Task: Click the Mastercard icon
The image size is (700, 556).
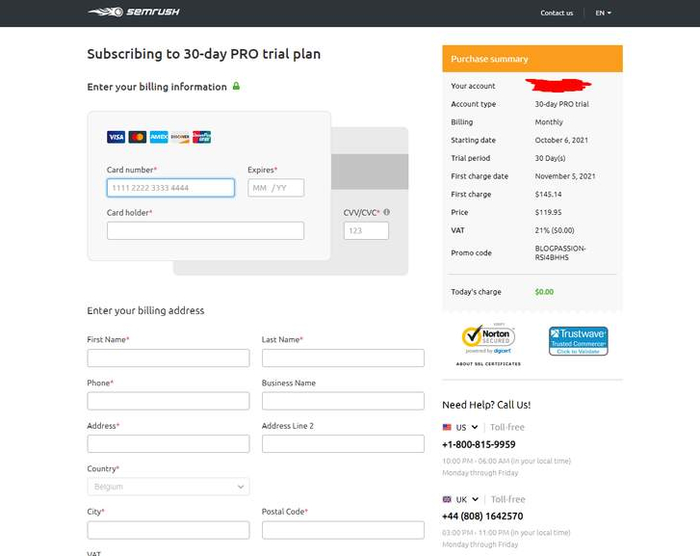Action: [138, 137]
